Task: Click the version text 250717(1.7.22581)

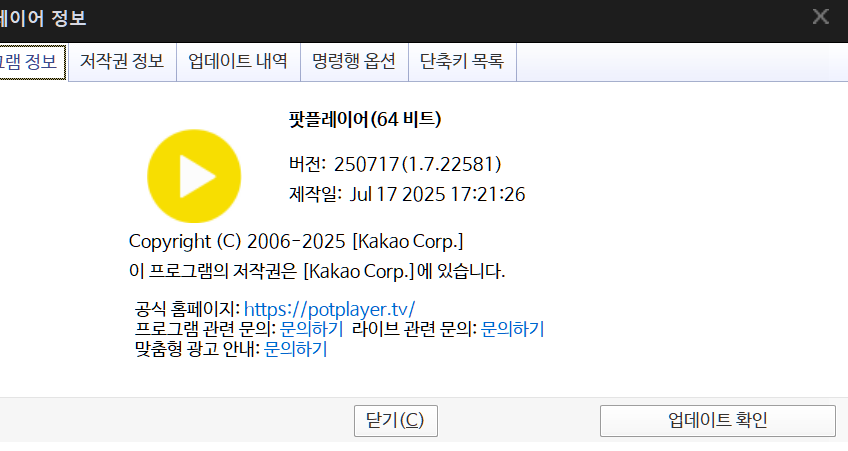Action: (x=418, y=164)
